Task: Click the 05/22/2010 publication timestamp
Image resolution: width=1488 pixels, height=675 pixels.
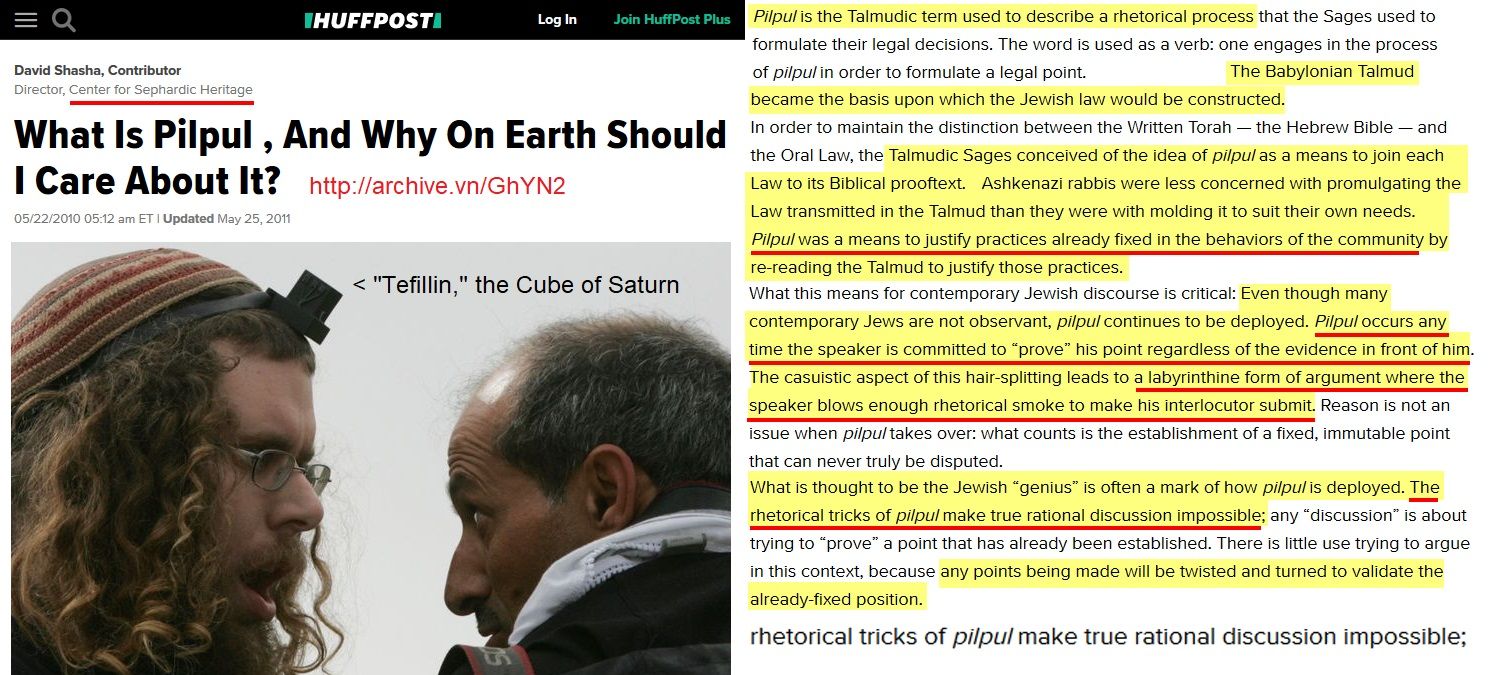Action: coord(85,219)
